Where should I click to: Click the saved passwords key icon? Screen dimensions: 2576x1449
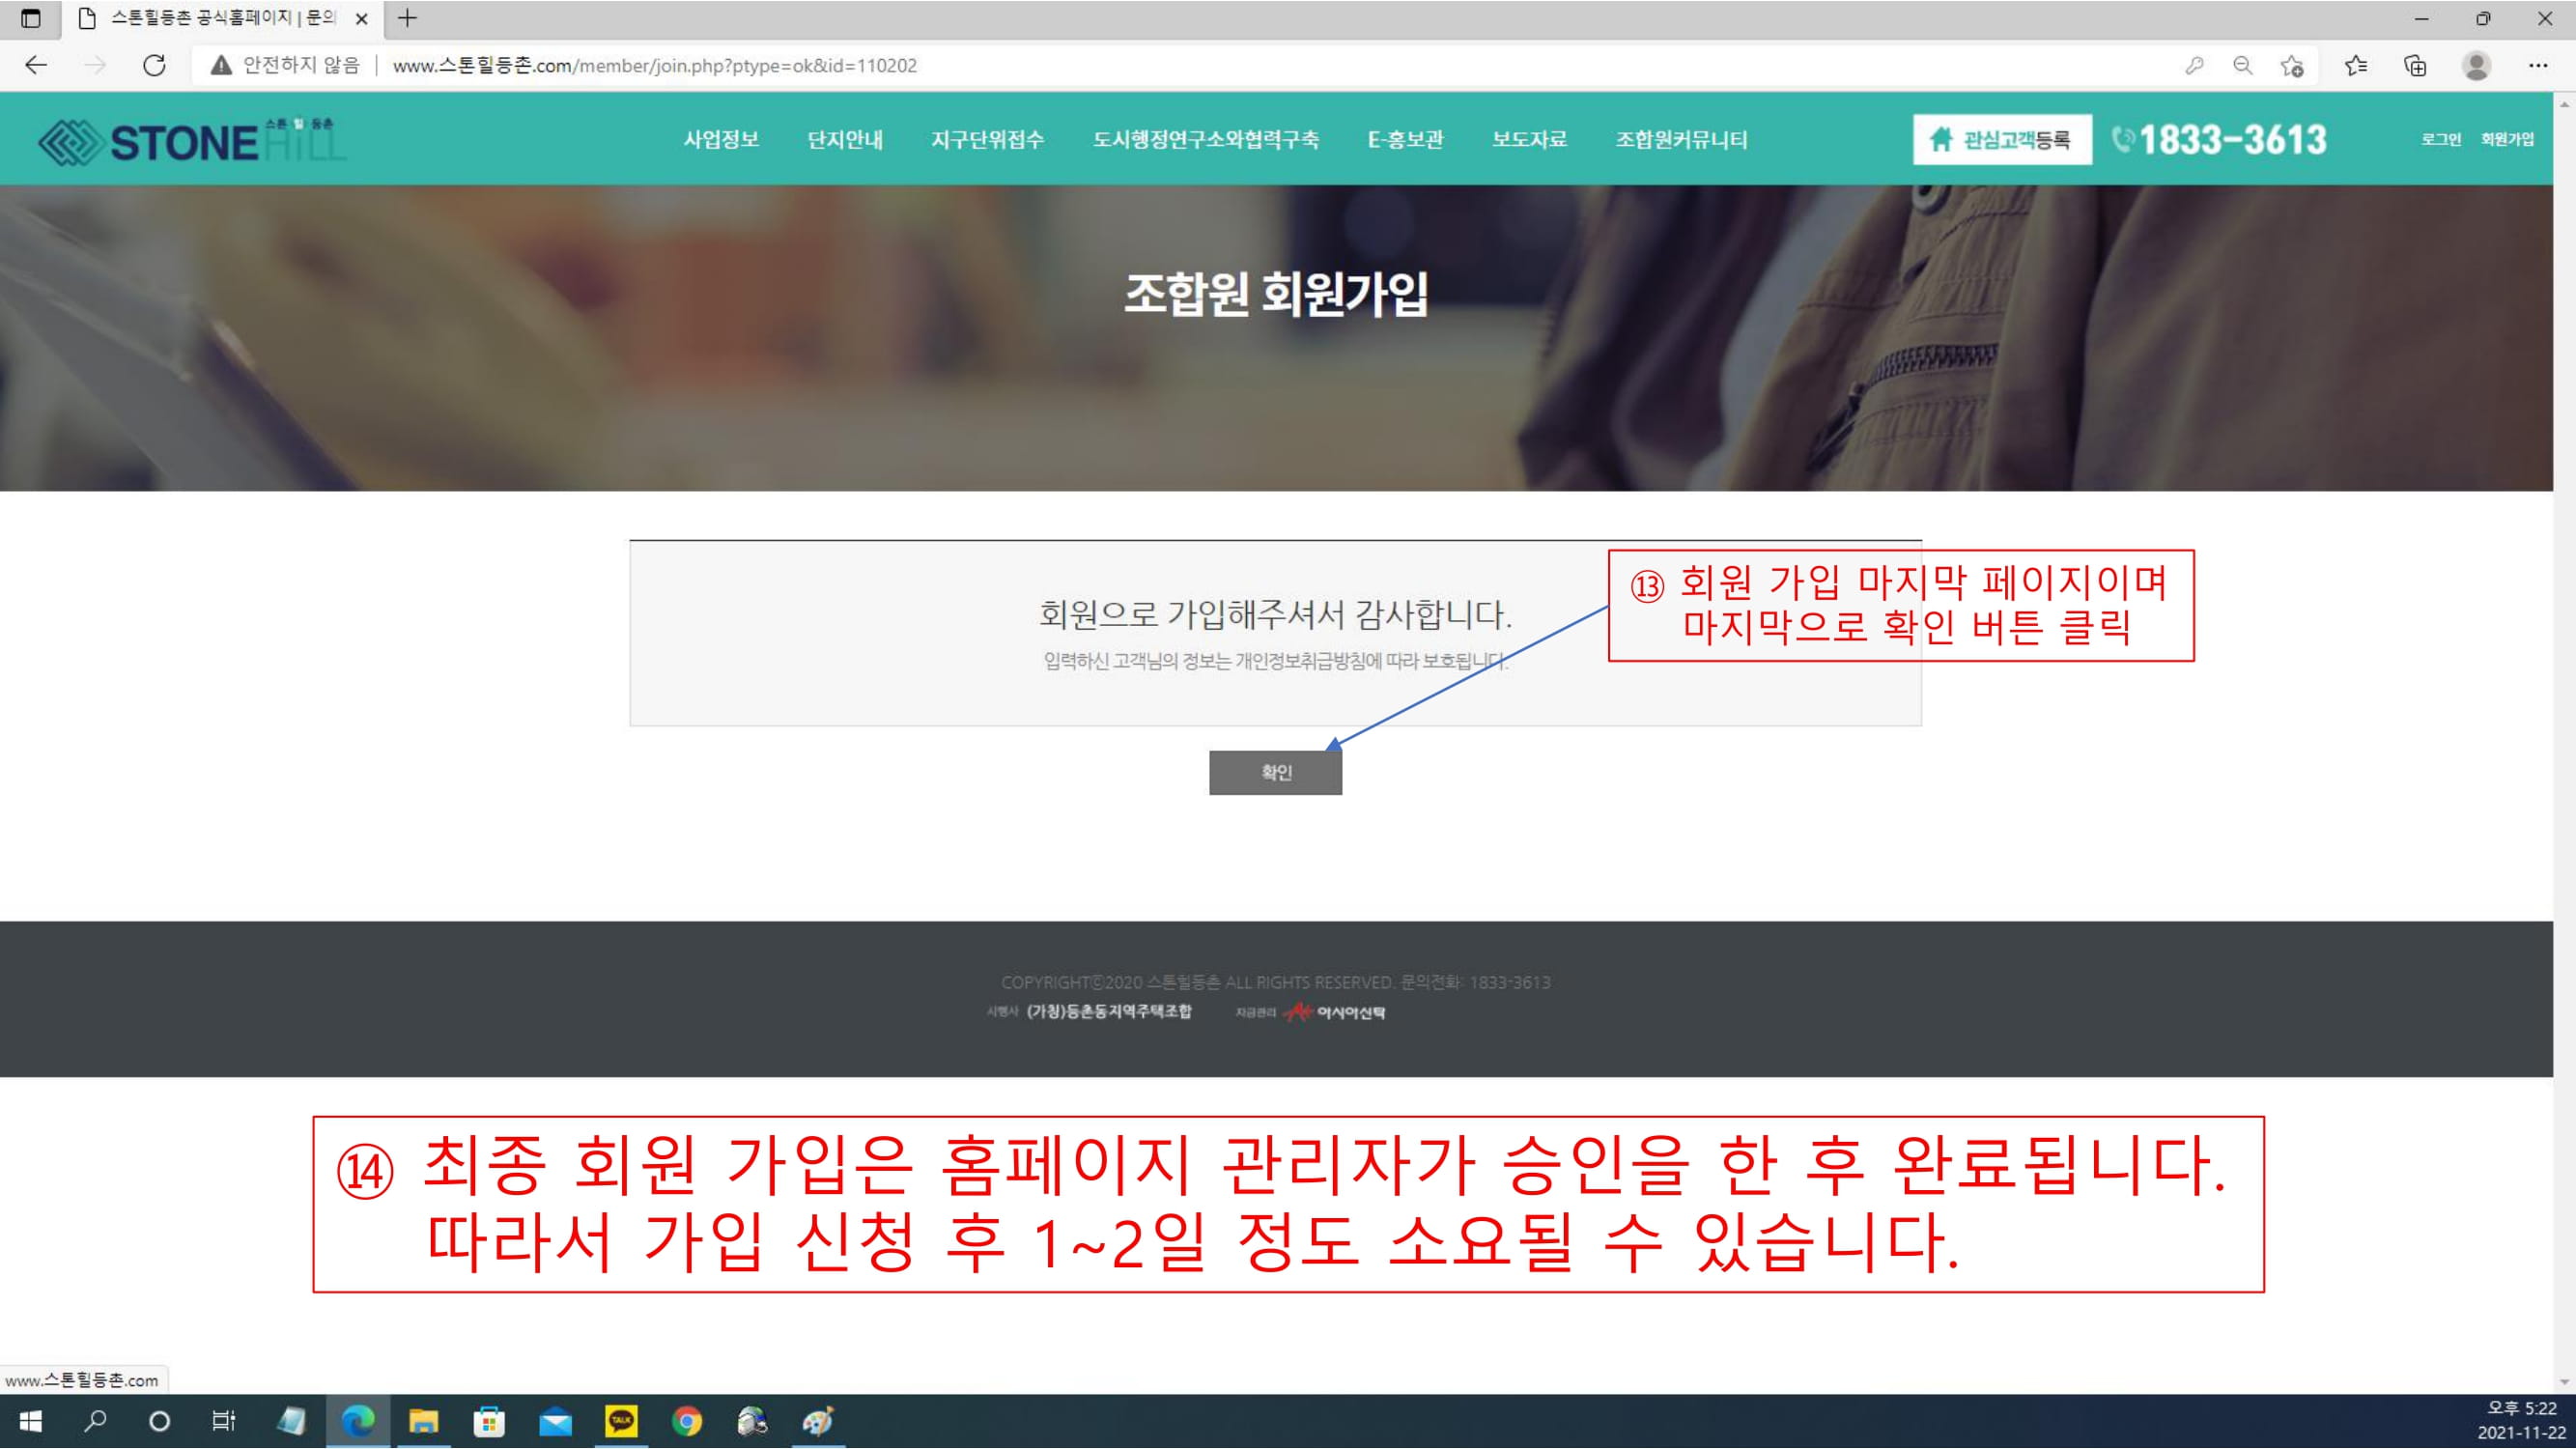(x=2194, y=66)
